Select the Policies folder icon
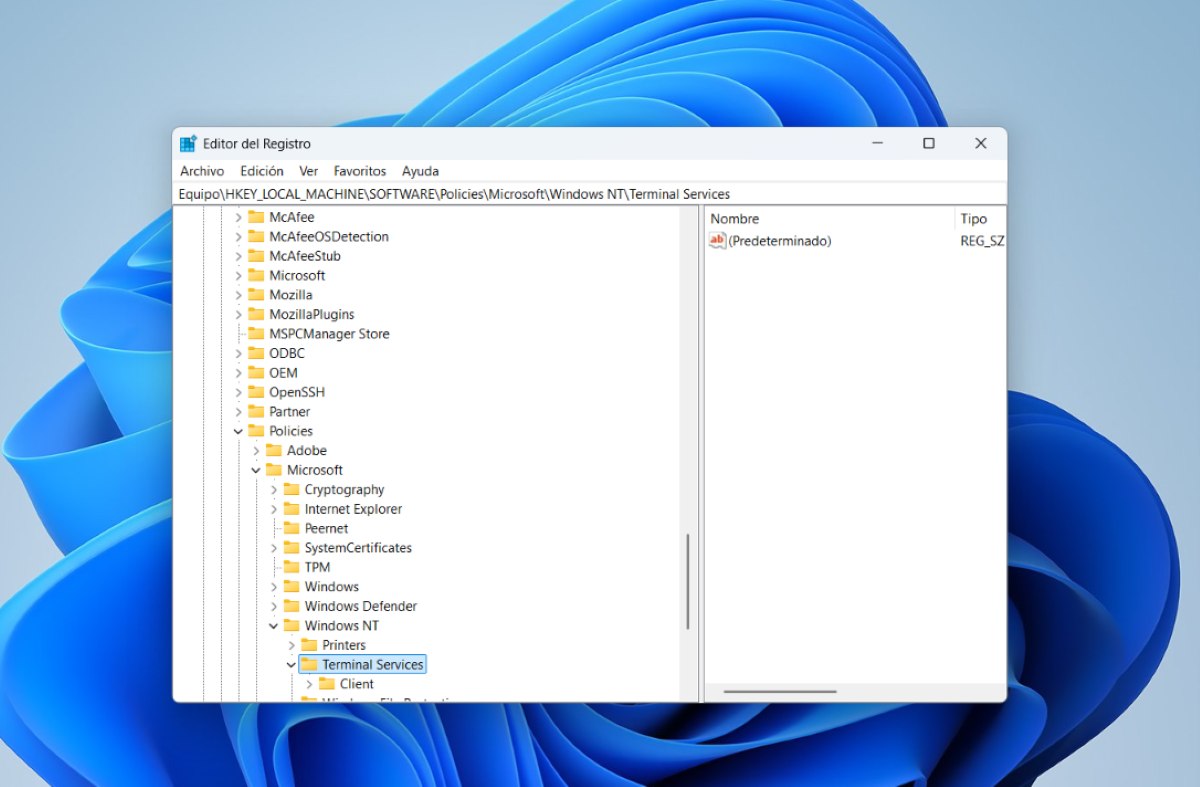The width and height of the screenshot is (1200, 787). coord(256,431)
